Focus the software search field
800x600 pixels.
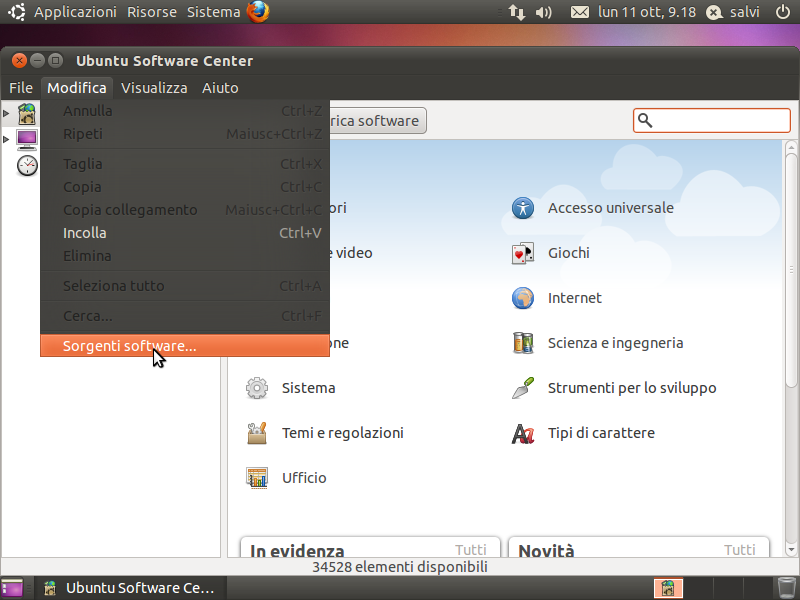tap(712, 120)
